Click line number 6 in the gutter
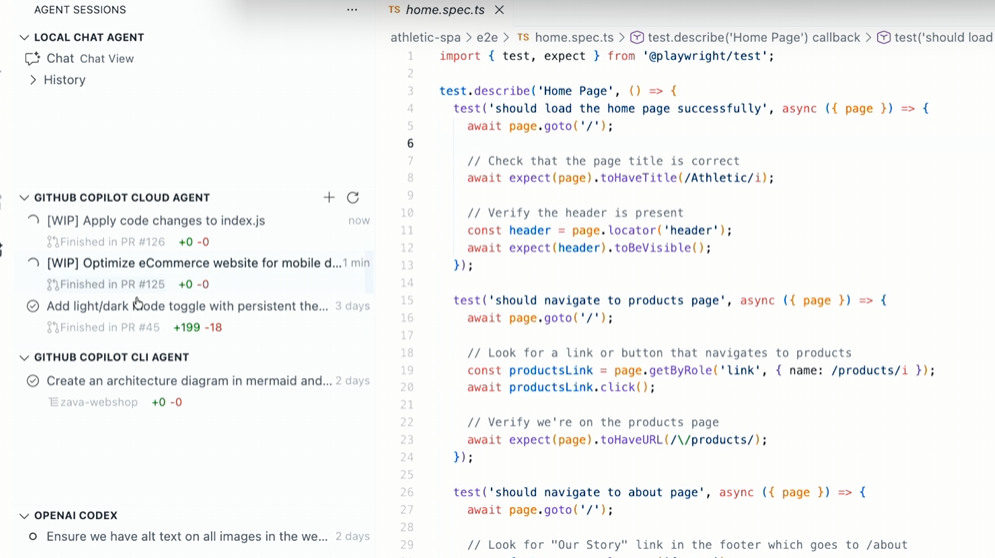 click(410, 143)
